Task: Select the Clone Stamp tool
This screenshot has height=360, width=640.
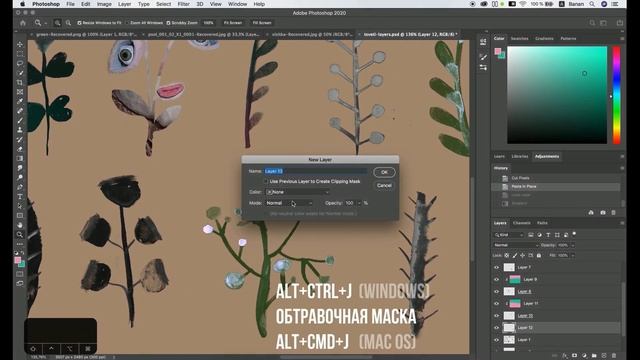Action: pos(20,130)
